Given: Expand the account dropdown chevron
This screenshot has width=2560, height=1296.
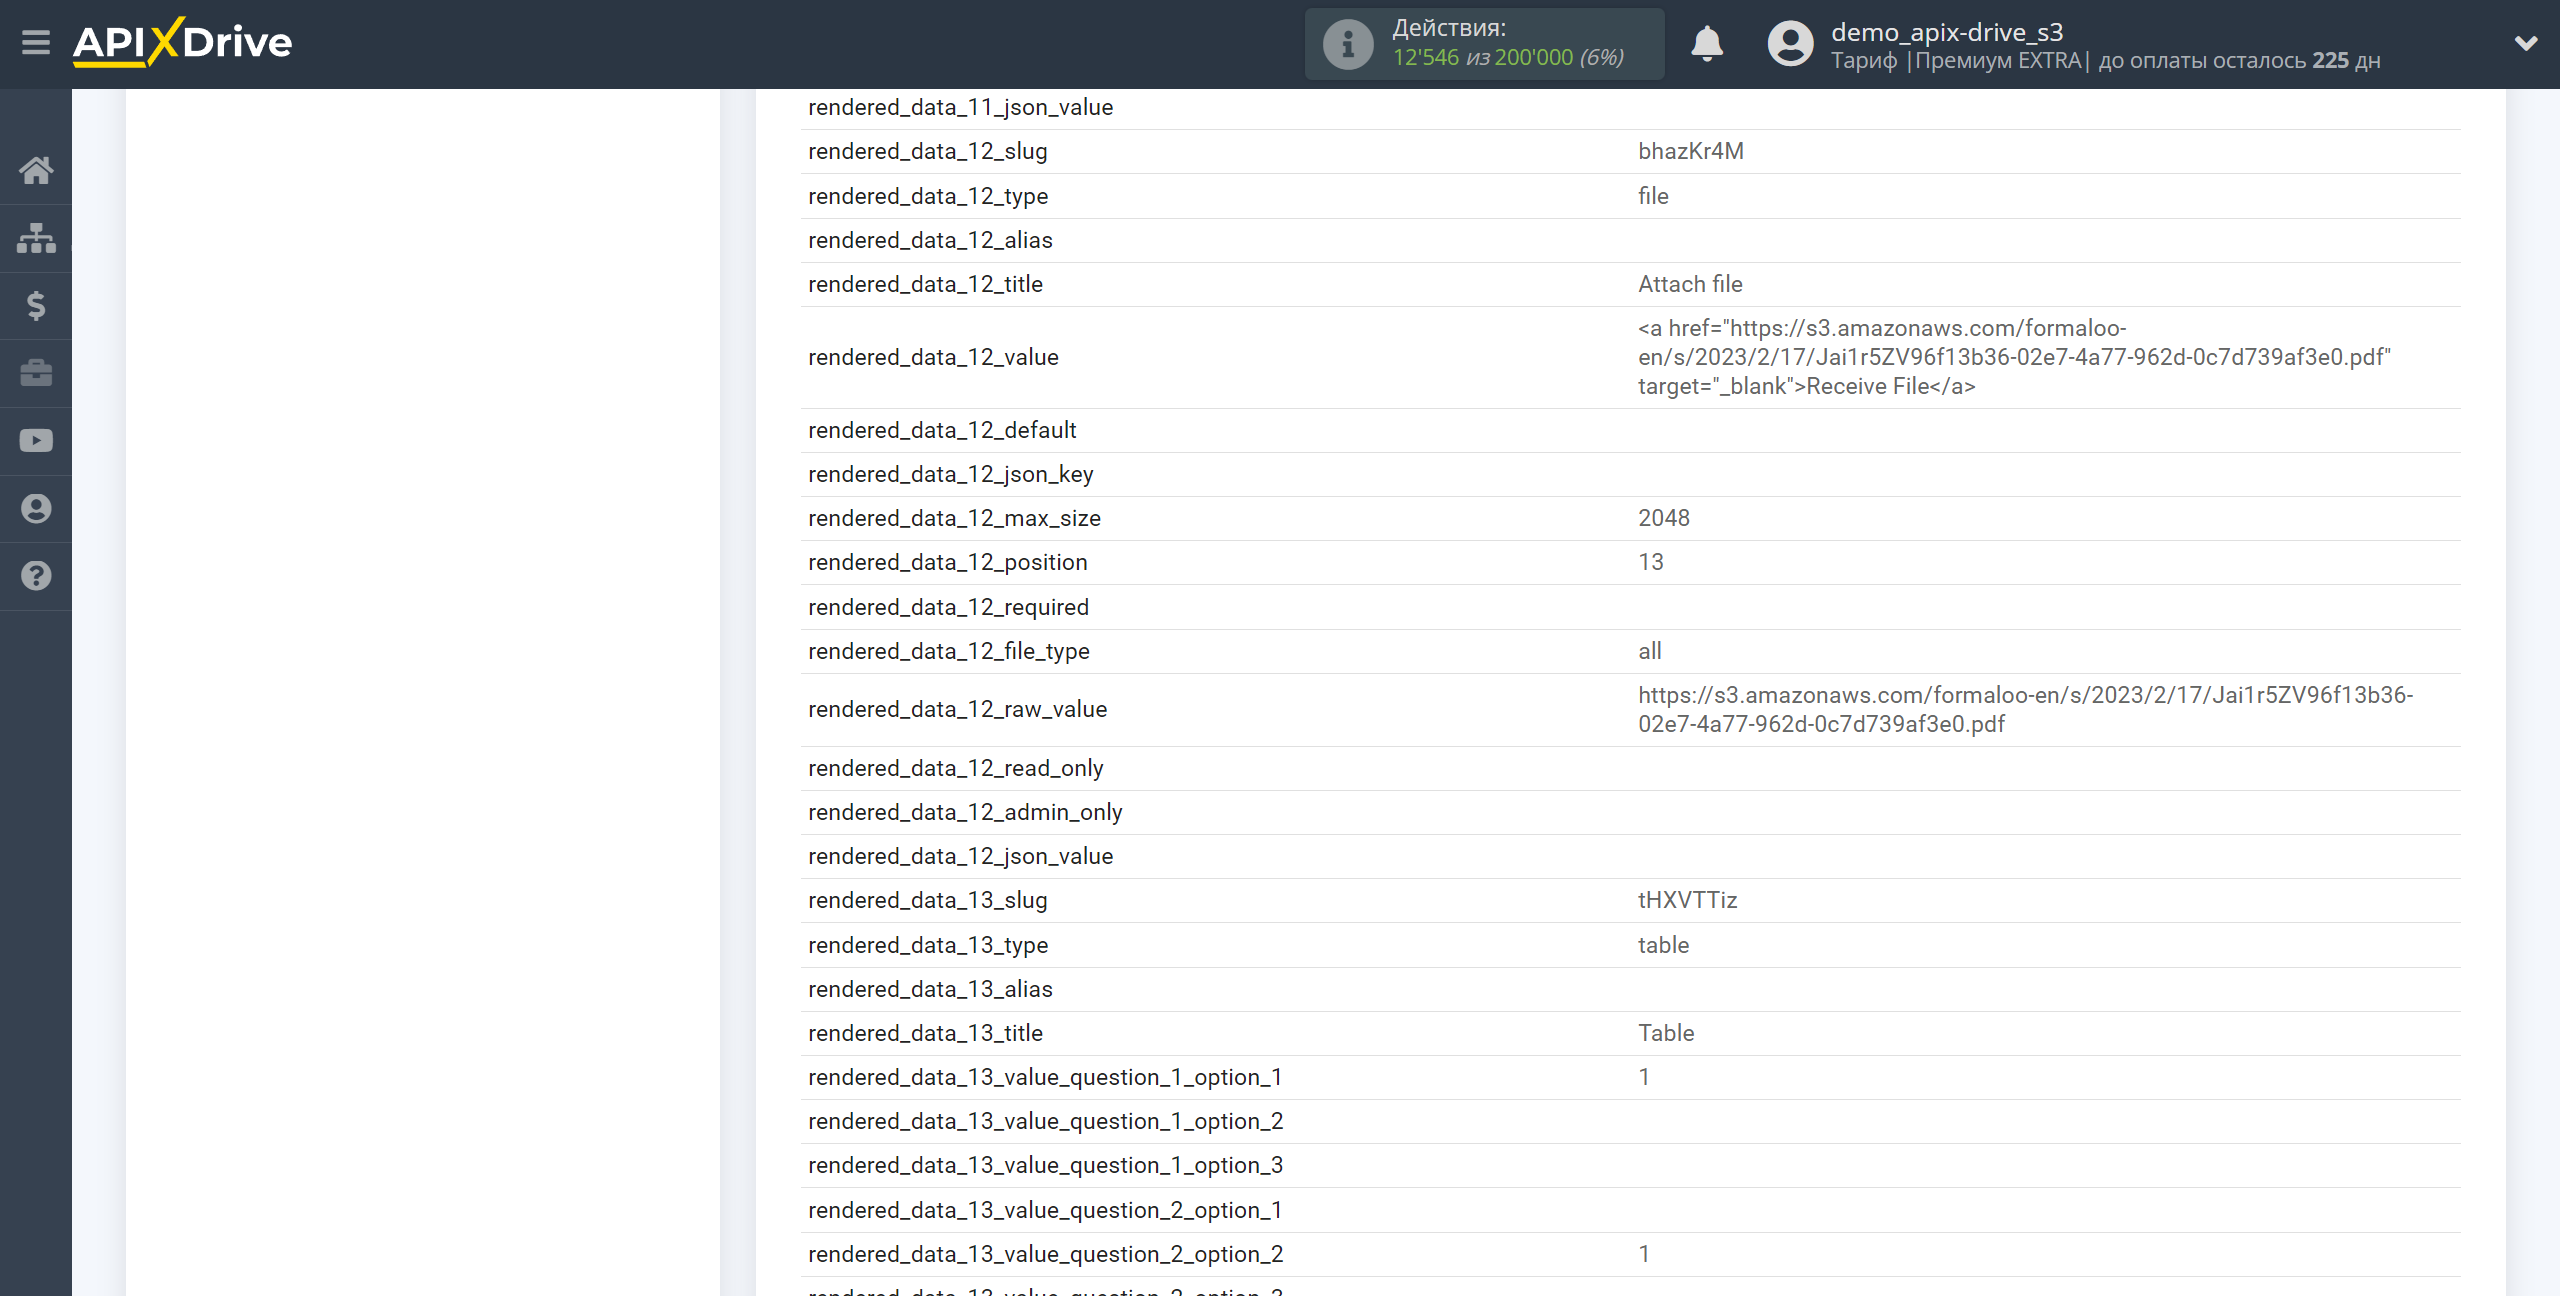Looking at the screenshot, I should (x=2526, y=43).
